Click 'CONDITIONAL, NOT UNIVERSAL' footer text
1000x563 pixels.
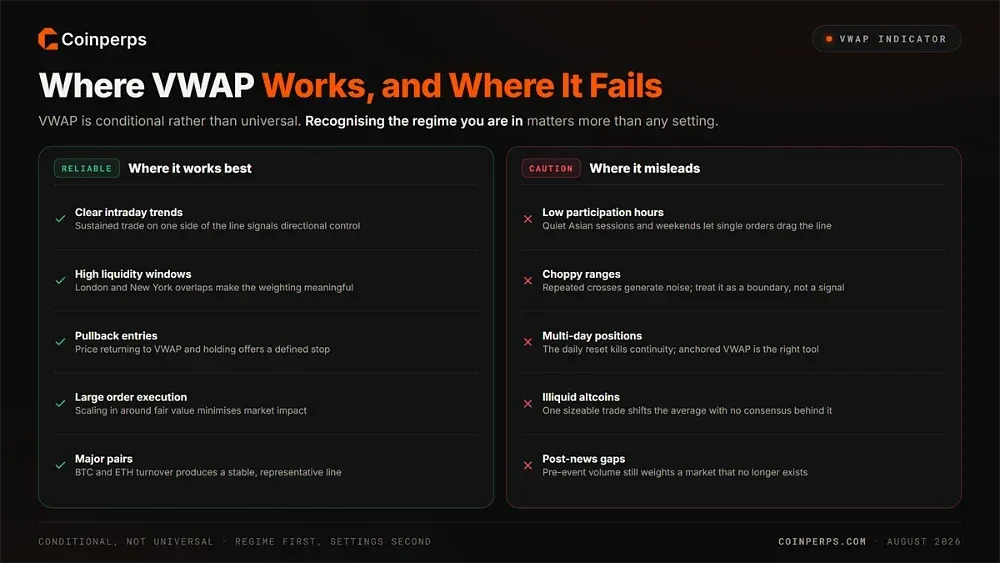pyautogui.click(x=126, y=541)
